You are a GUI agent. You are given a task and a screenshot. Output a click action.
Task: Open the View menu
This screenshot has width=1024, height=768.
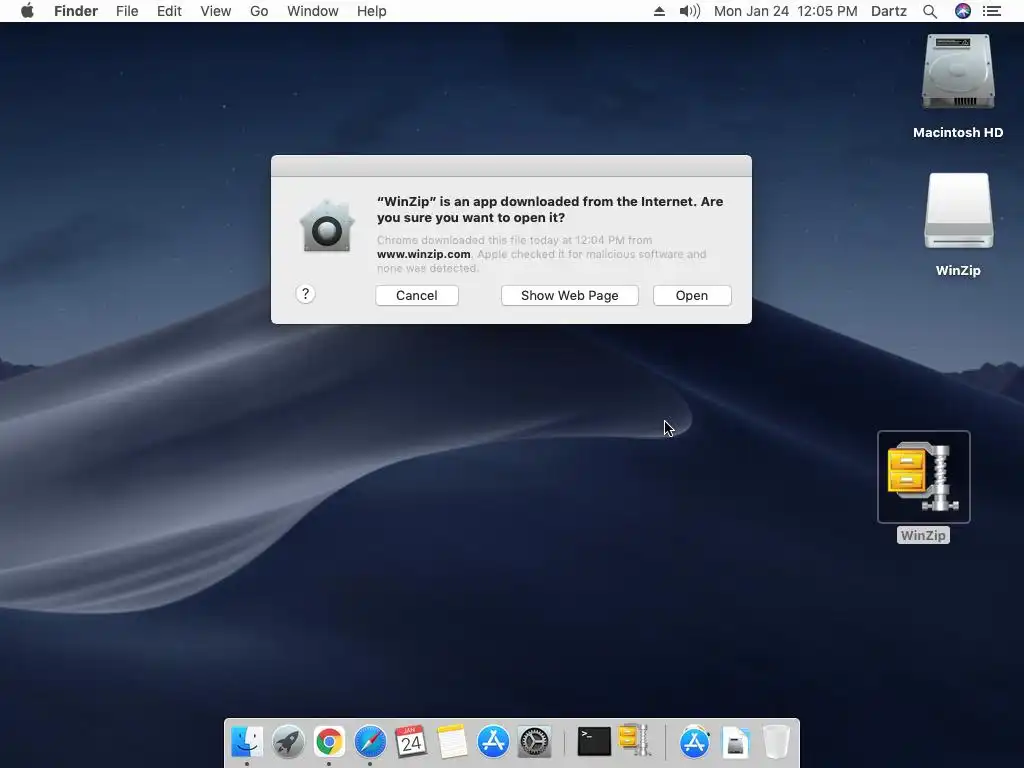pyautogui.click(x=216, y=11)
